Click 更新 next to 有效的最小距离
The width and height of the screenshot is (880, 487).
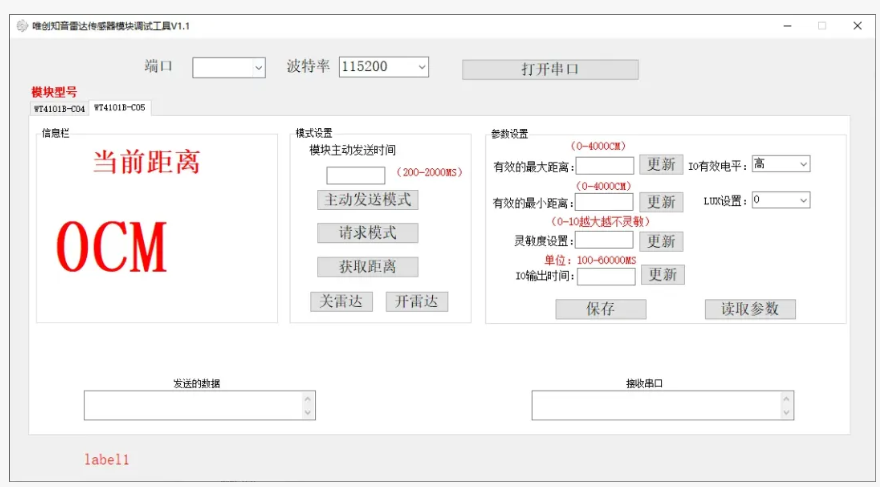click(x=661, y=202)
